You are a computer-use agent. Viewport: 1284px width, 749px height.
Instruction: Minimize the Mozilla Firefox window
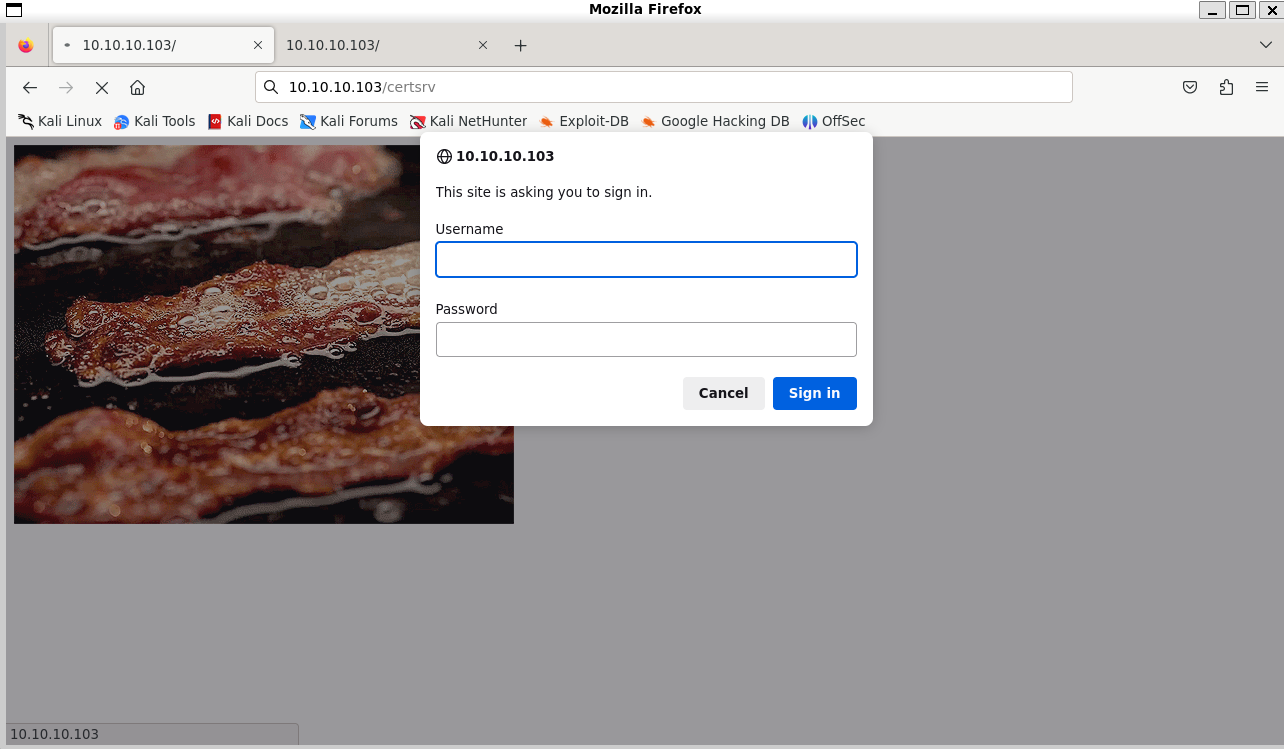point(1213,10)
